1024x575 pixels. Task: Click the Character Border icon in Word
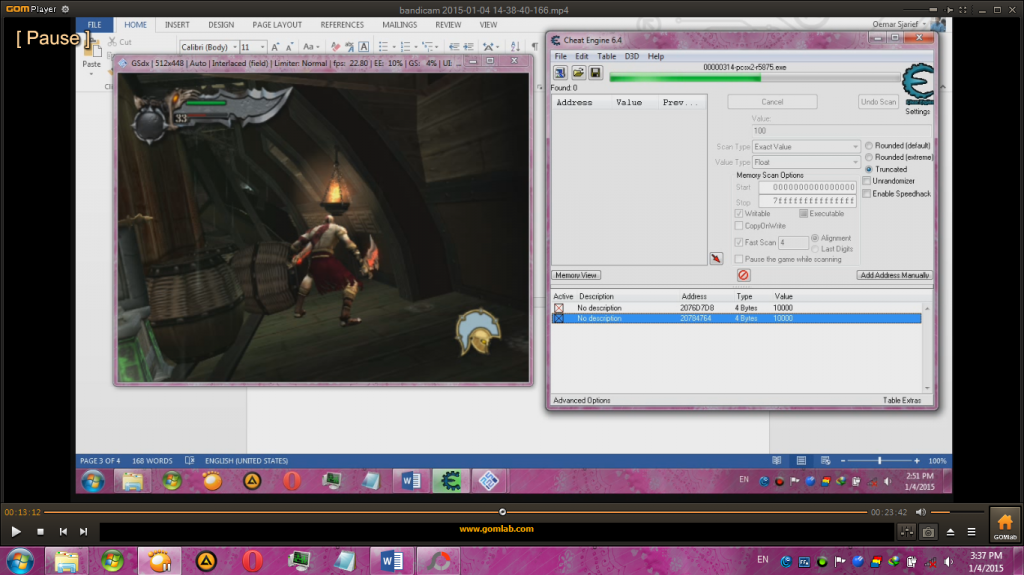click(x=364, y=47)
